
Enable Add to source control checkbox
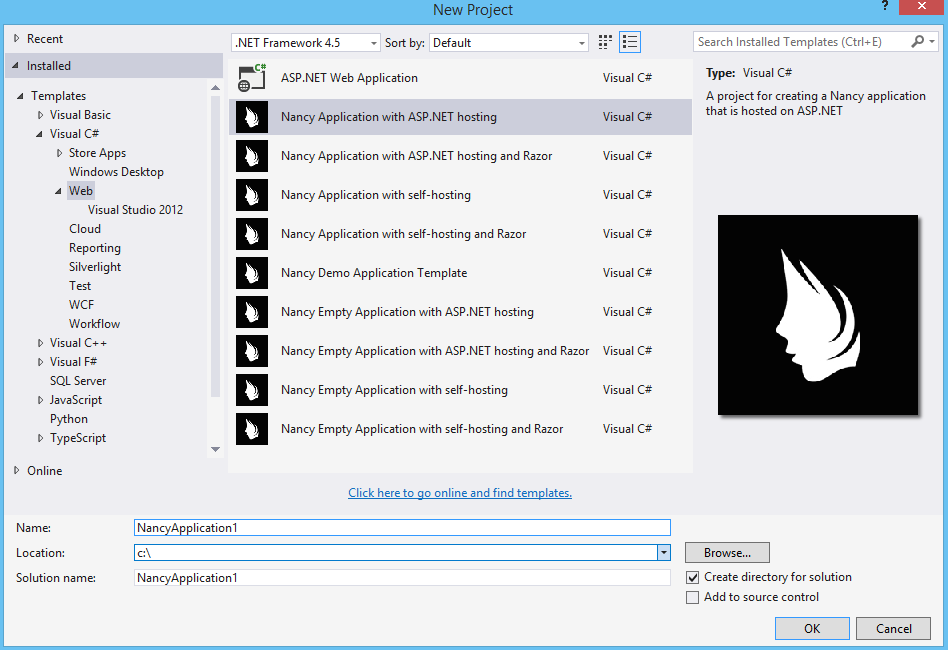692,597
